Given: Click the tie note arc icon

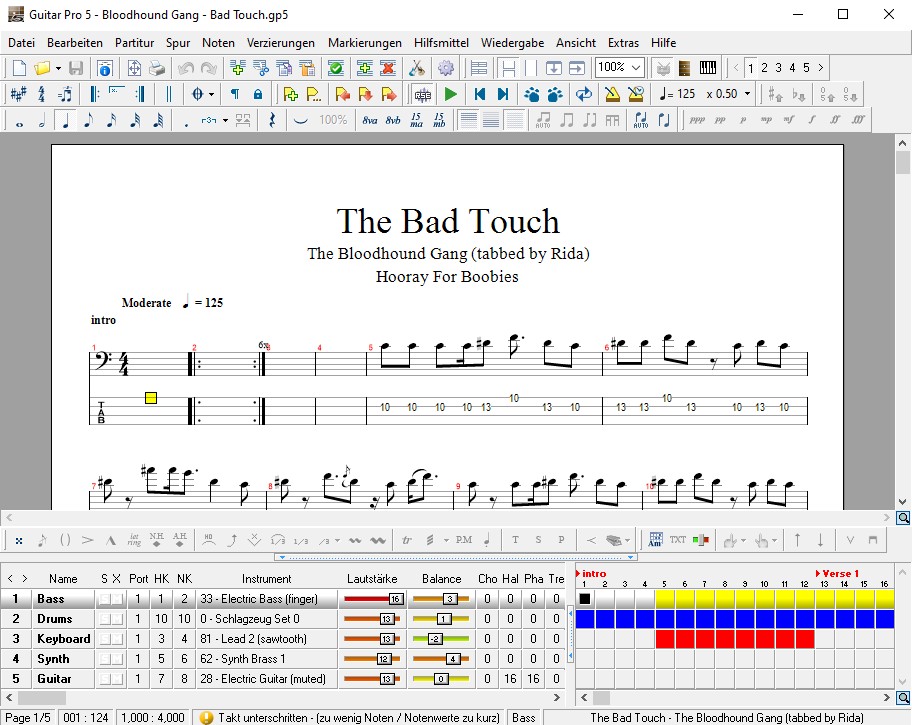Looking at the screenshot, I should tap(301, 120).
